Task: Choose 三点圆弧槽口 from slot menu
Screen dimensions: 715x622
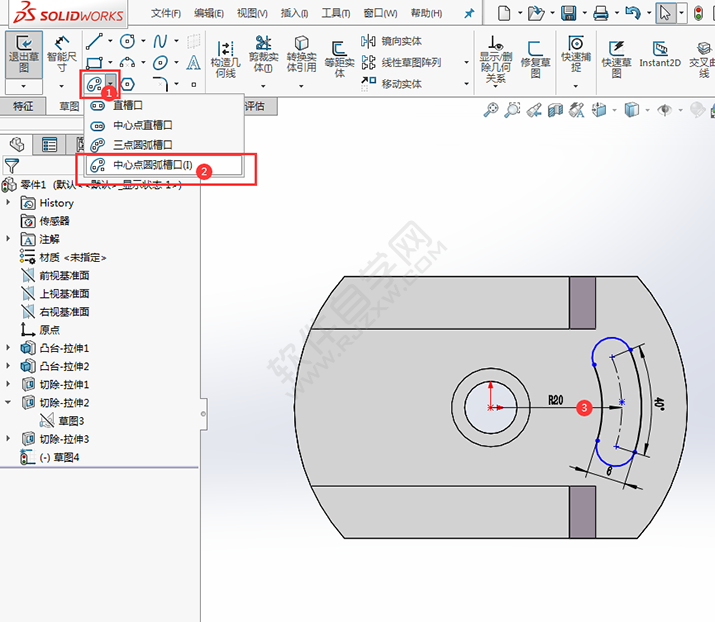Action: (164, 145)
